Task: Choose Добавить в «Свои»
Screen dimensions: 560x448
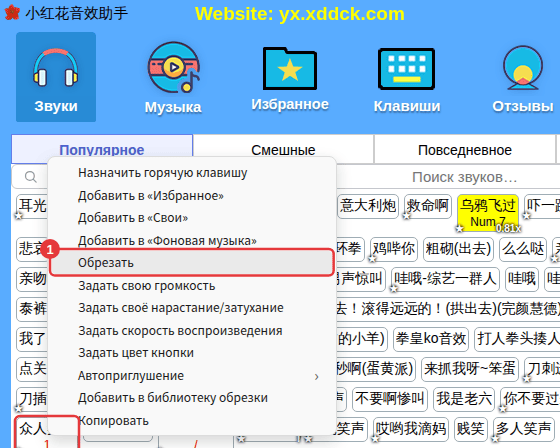Action: click(192, 218)
